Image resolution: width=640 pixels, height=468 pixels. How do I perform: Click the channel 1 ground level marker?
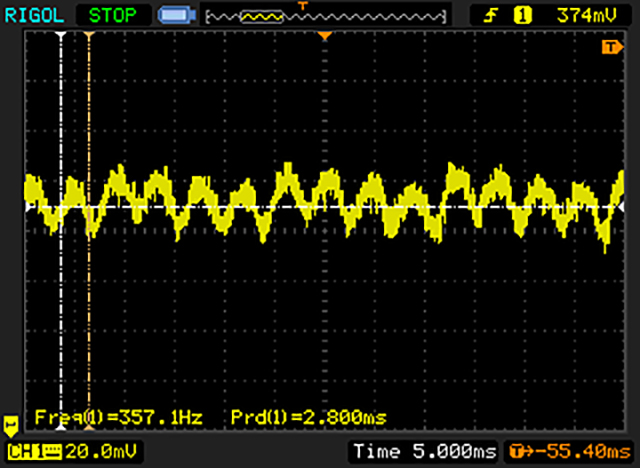pos(12,424)
